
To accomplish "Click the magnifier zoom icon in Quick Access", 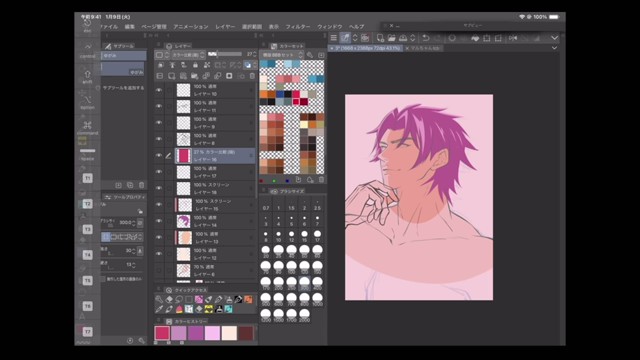I will click(159, 300).
